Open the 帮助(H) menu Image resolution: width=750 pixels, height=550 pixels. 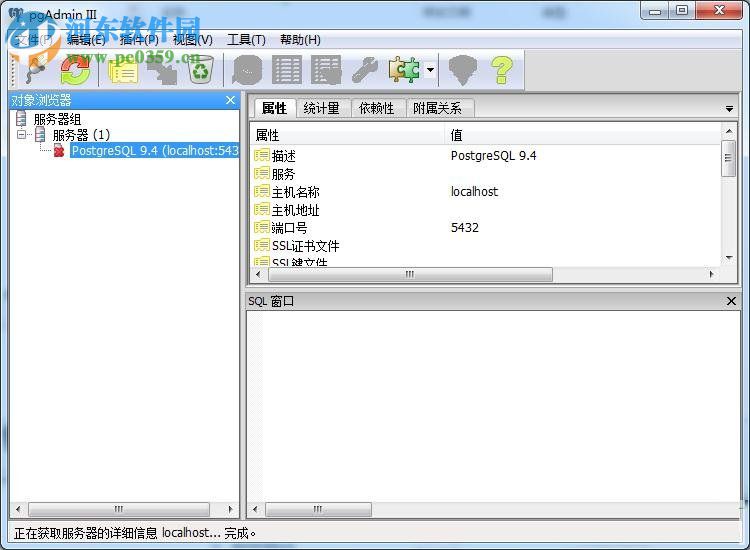[300, 40]
